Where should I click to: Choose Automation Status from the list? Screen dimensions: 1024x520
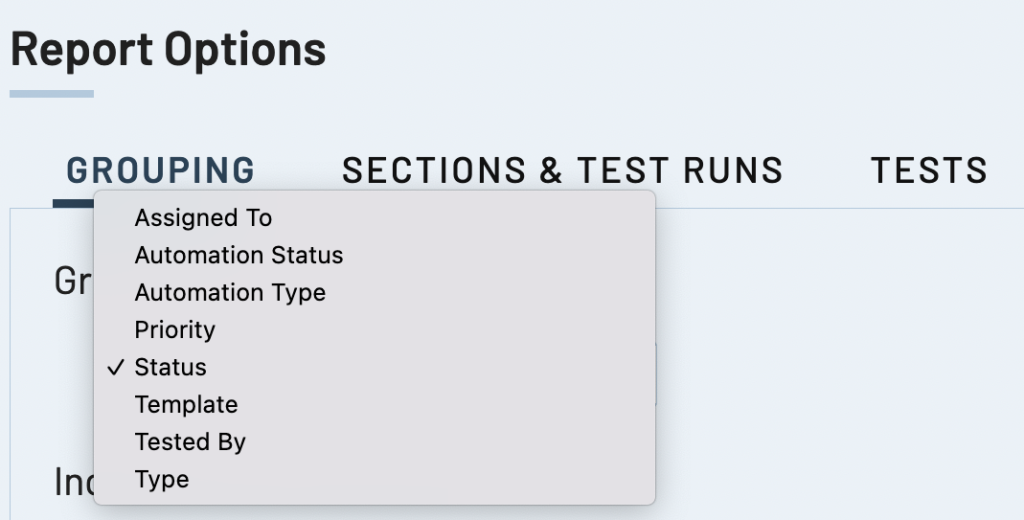pyautogui.click(x=239, y=255)
